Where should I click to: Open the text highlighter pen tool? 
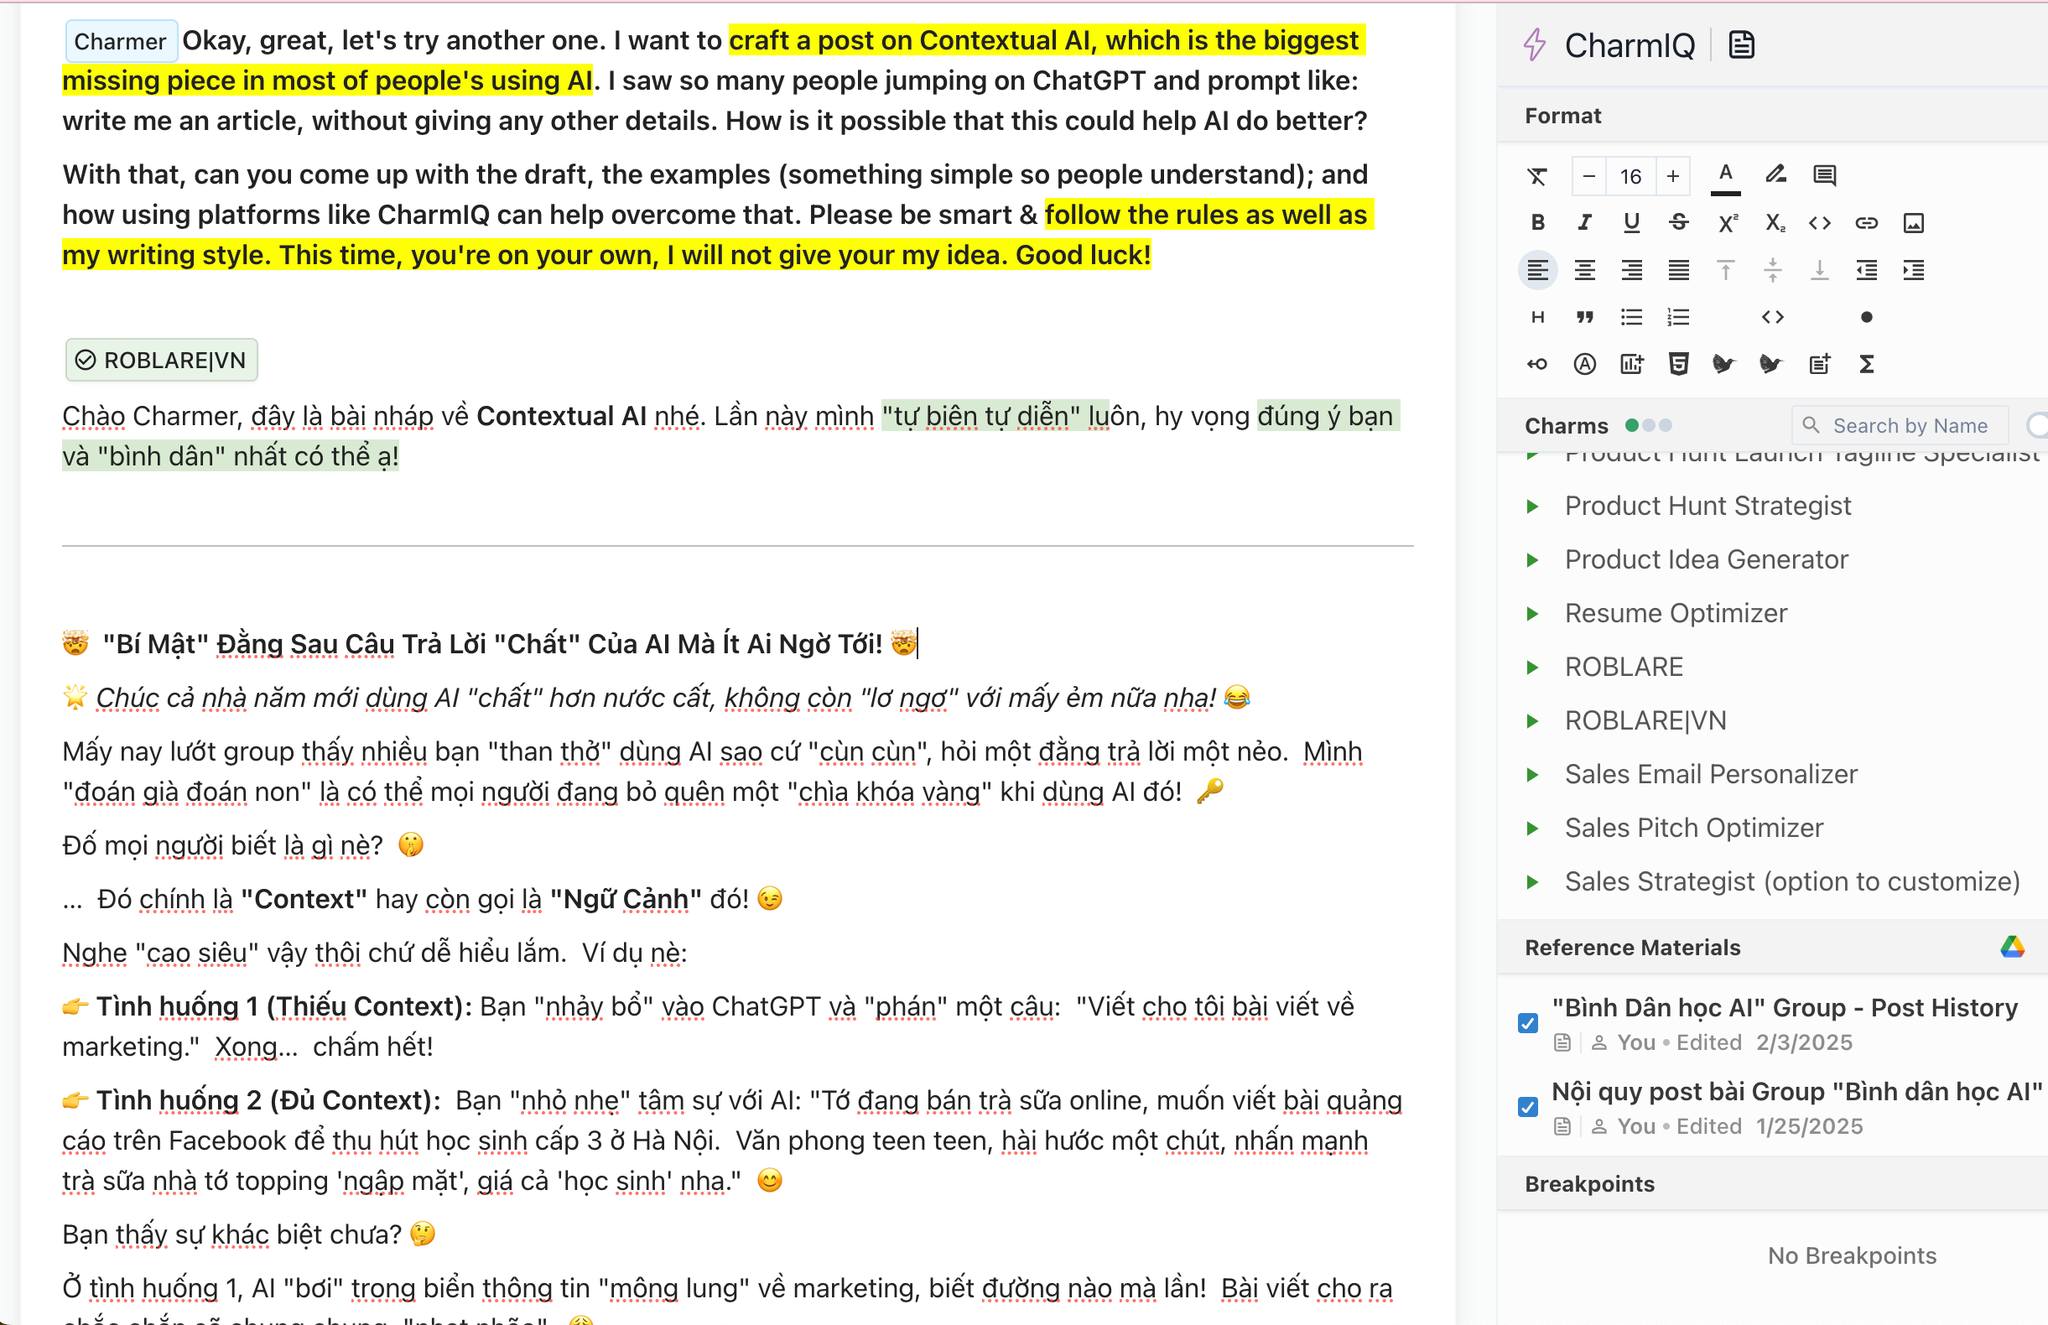click(1775, 175)
